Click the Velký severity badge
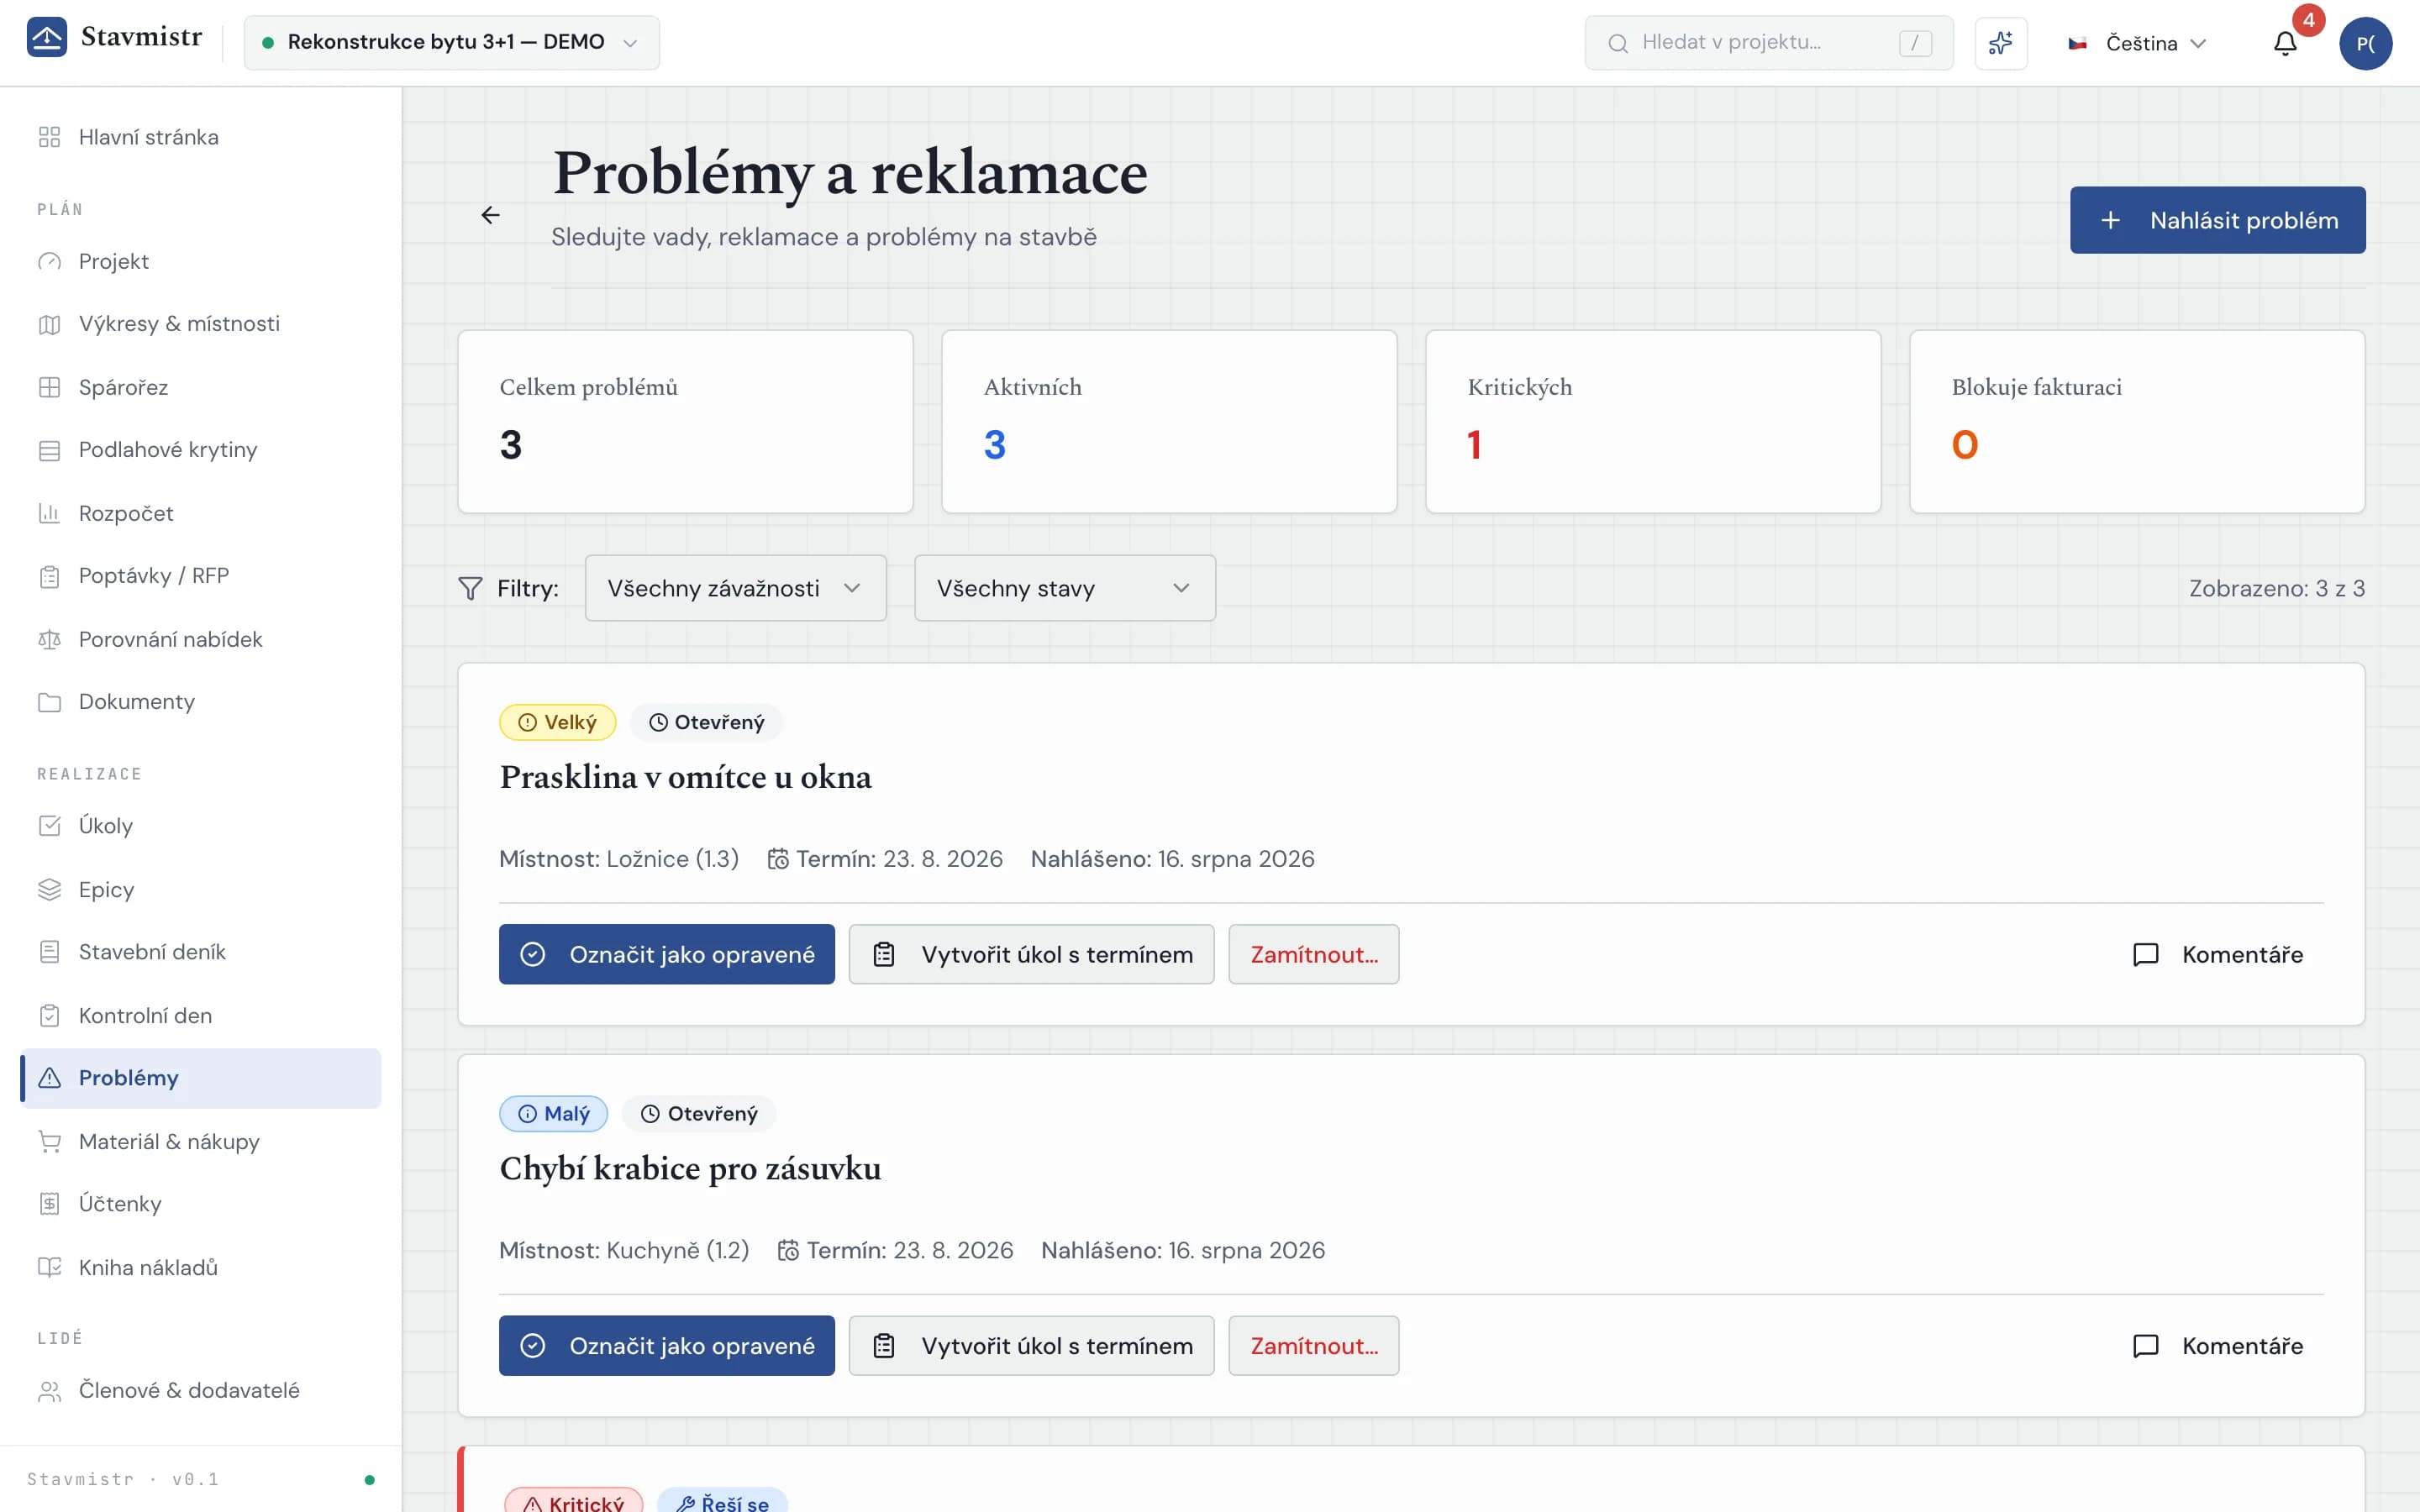The image size is (2420, 1512). (x=557, y=722)
